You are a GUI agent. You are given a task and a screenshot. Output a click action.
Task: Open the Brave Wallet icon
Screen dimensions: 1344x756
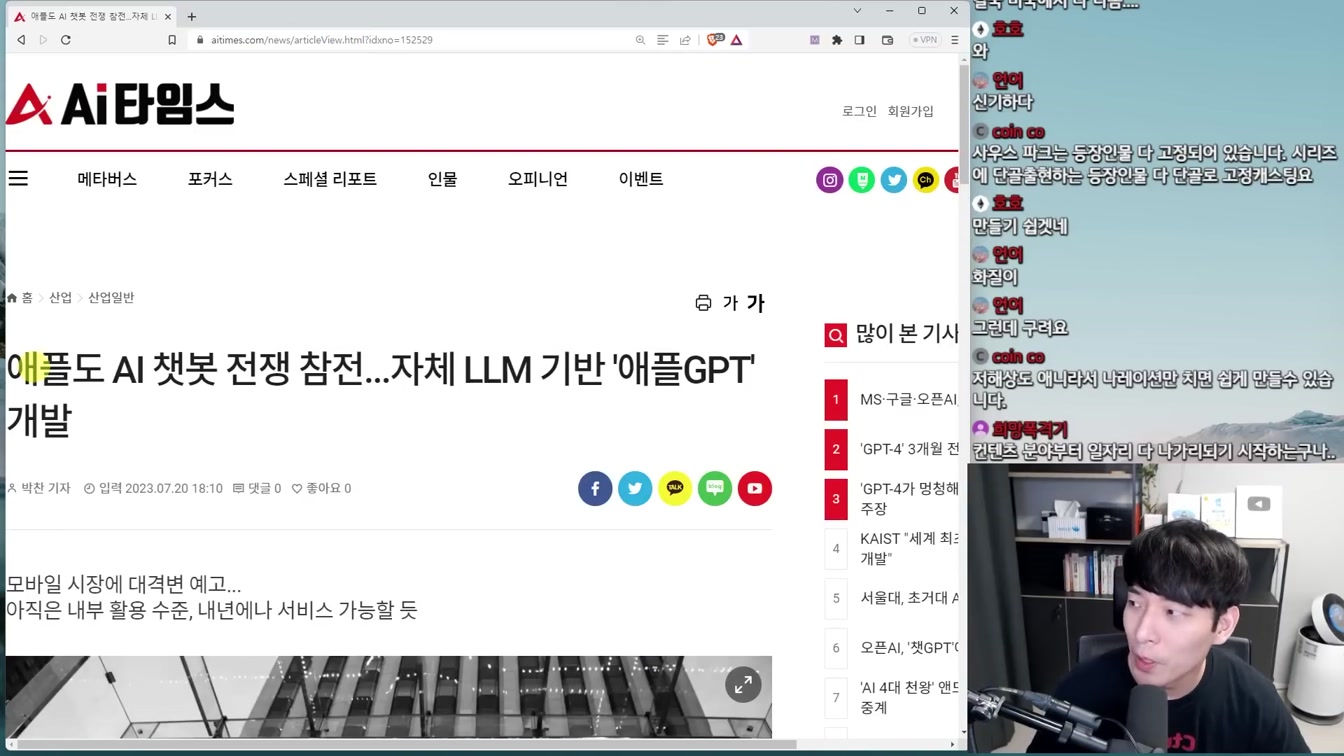click(887, 40)
